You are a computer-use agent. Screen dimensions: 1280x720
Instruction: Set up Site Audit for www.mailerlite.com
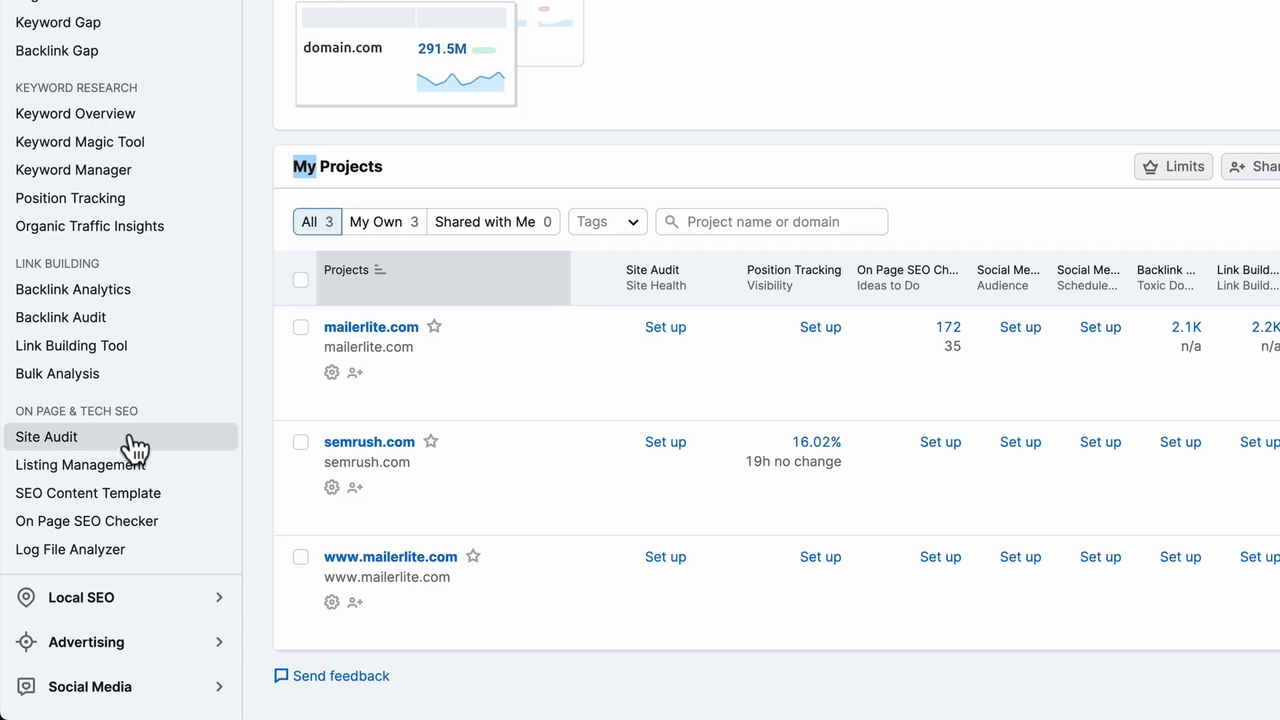[x=665, y=557]
